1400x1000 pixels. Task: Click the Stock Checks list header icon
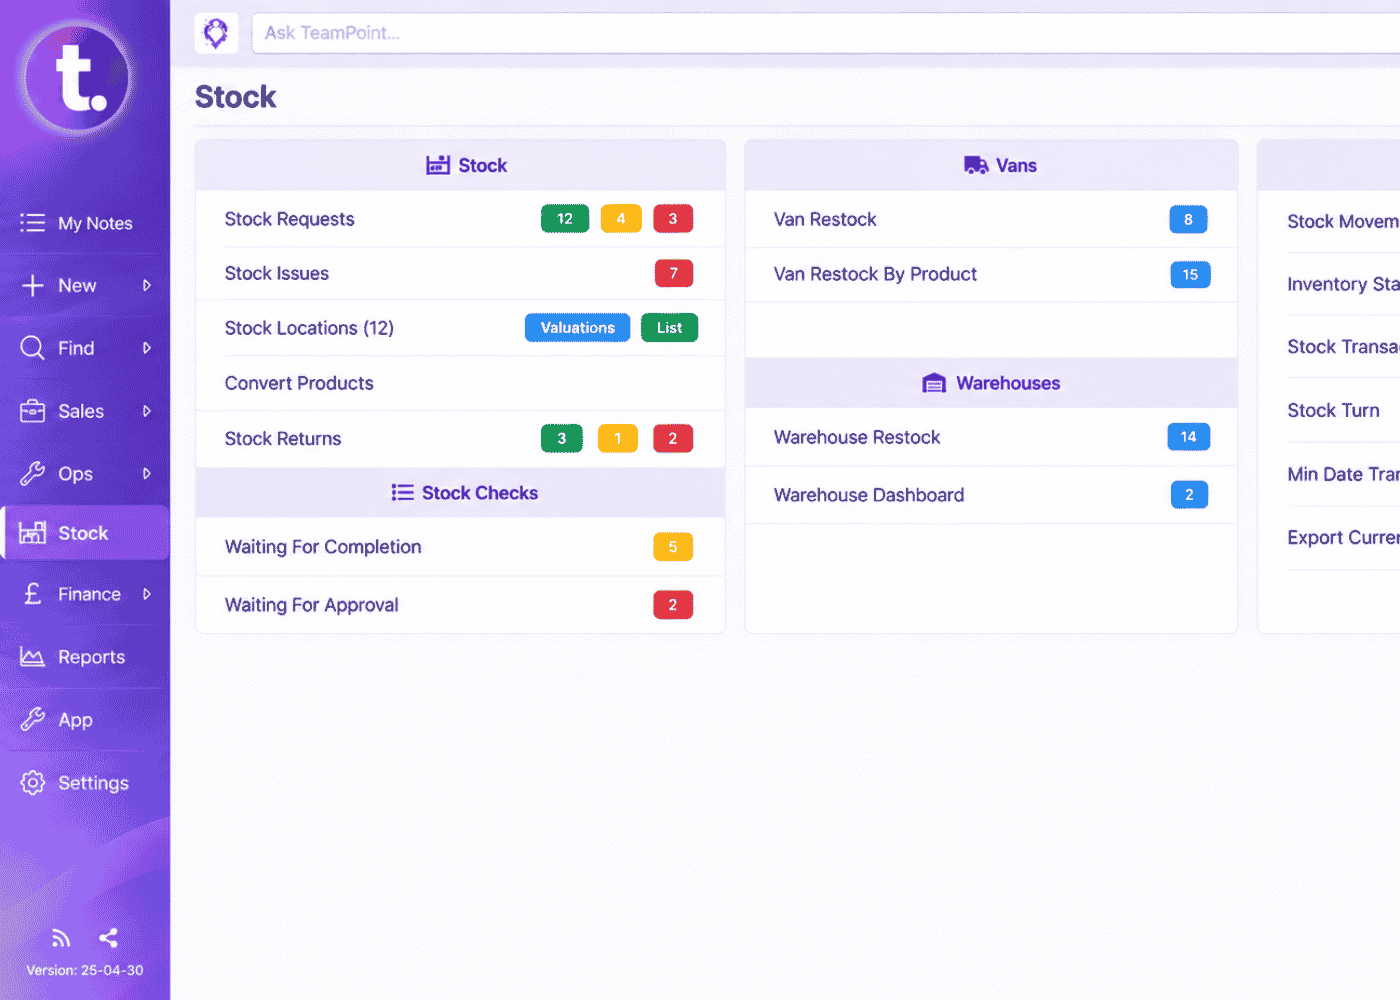point(402,493)
